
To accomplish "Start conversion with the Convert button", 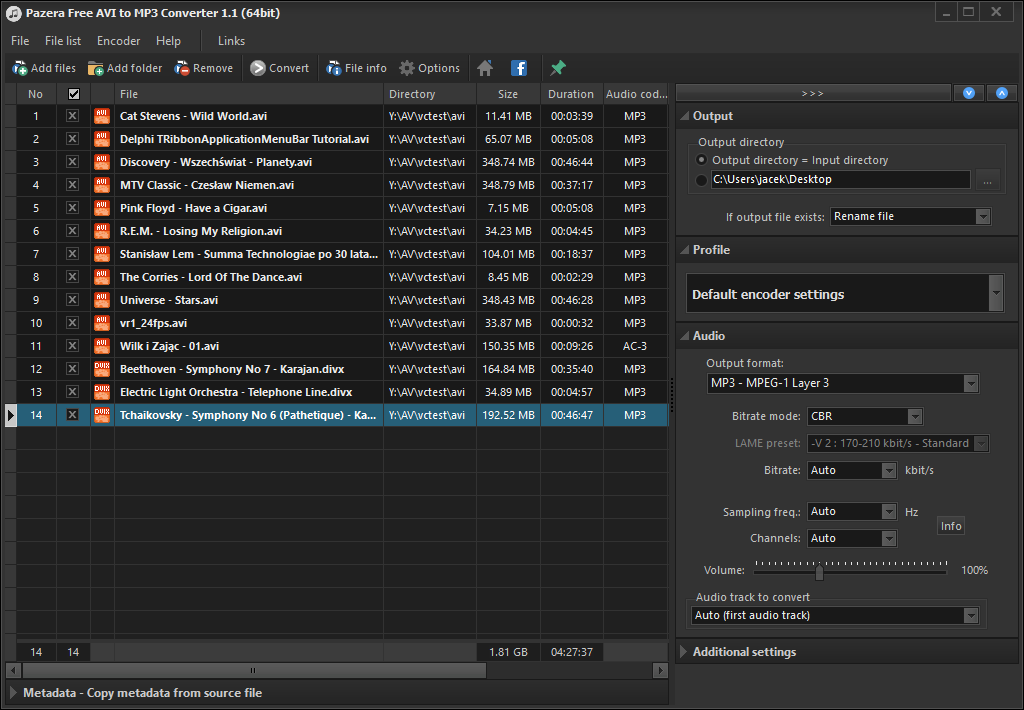I will tap(280, 68).
